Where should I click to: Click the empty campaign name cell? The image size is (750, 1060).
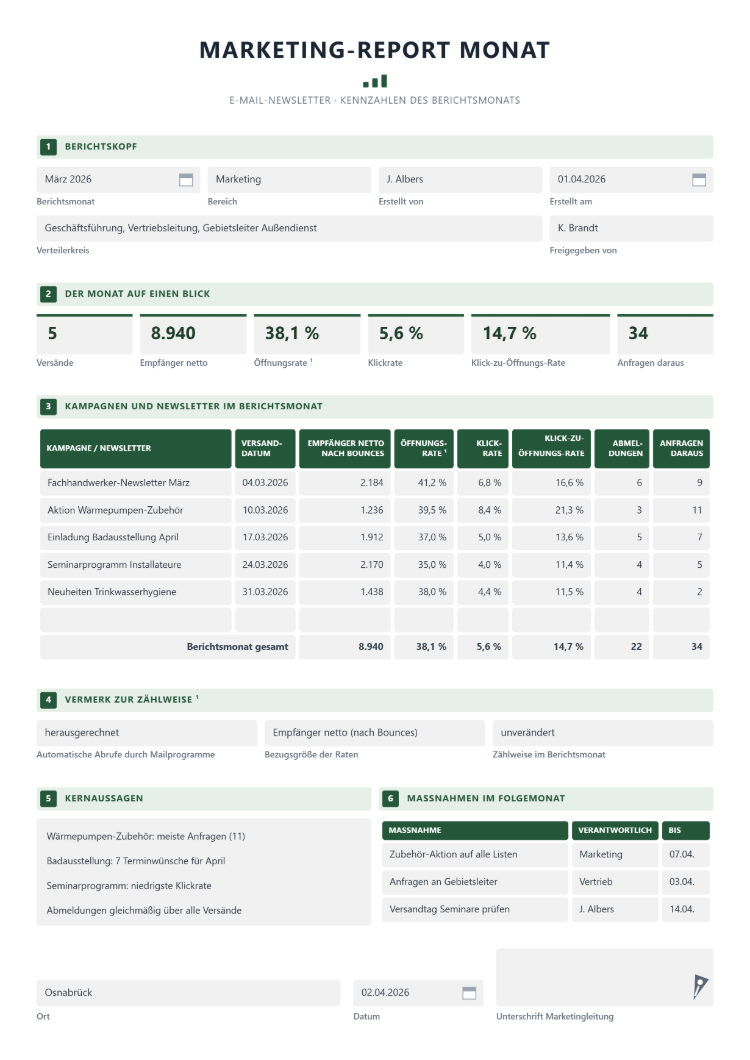pos(136,620)
